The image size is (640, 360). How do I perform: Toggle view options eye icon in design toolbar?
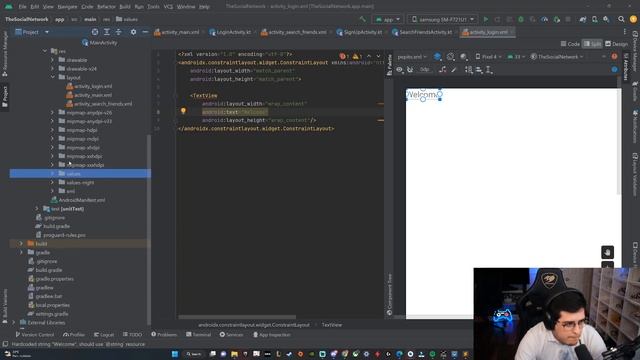pos(400,70)
